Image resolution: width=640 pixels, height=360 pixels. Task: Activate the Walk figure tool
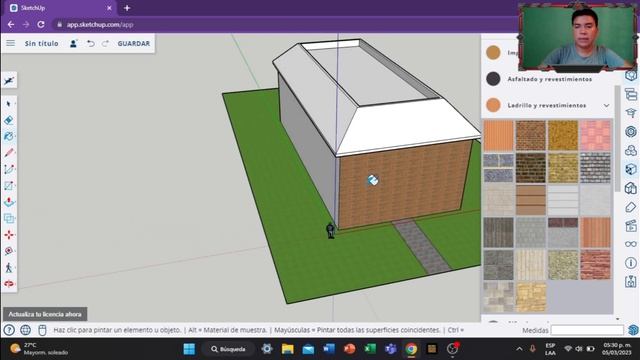(9, 267)
